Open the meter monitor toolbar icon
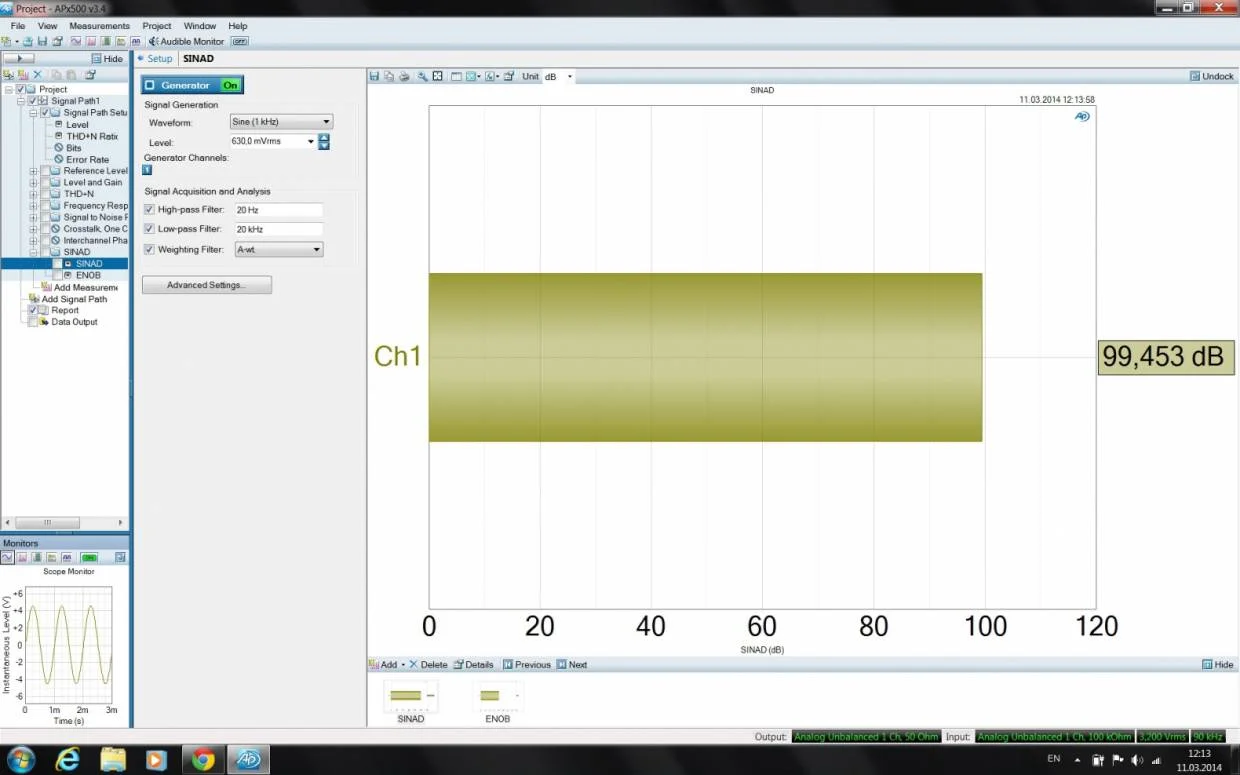Screen dimensions: 1240x775 [x=106, y=41]
